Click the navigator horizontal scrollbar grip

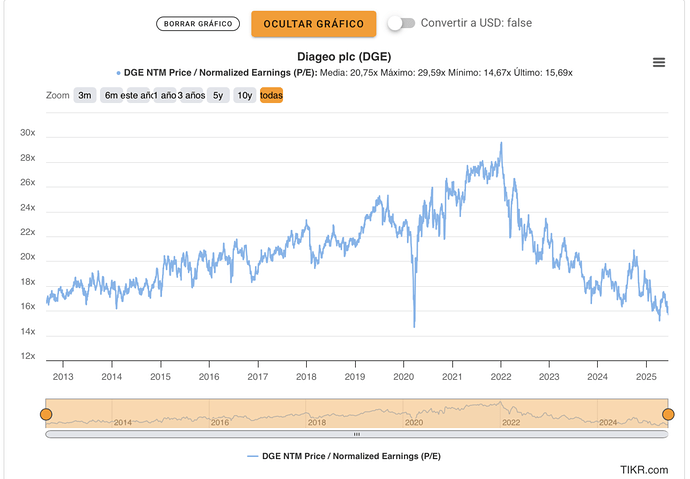click(x=357, y=434)
